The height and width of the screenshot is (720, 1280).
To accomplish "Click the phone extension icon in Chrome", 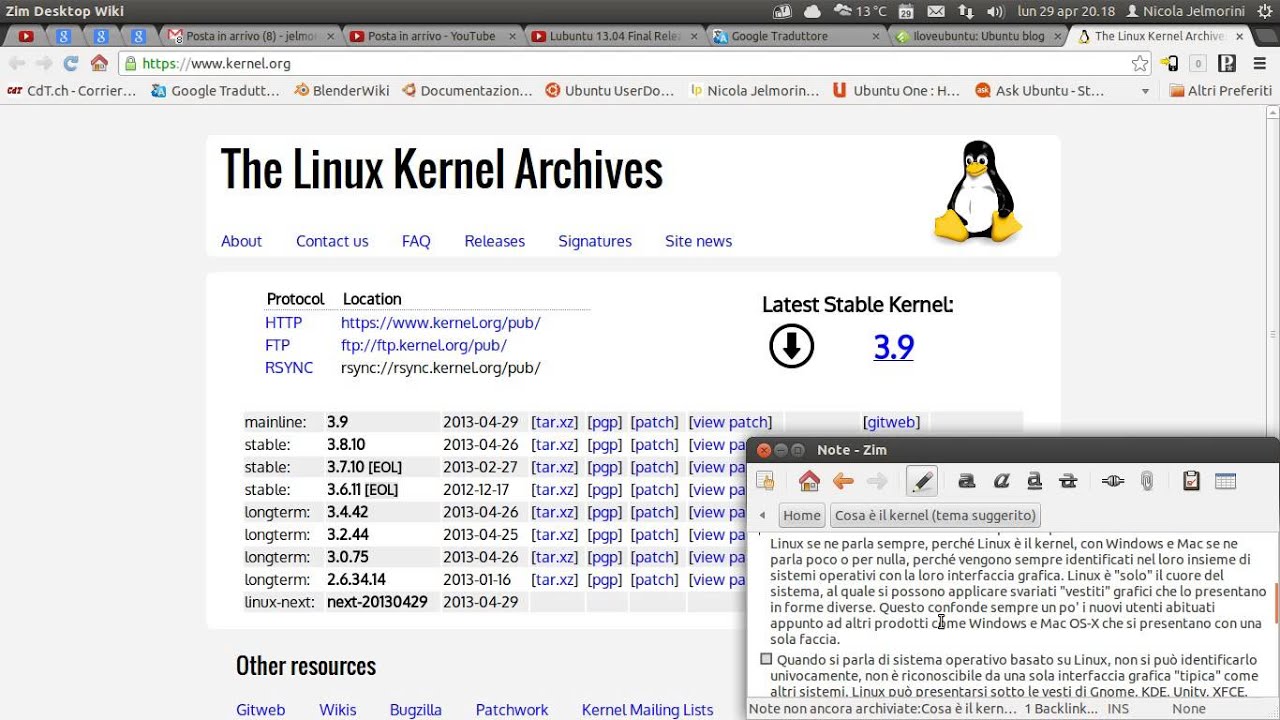I will (1169, 63).
